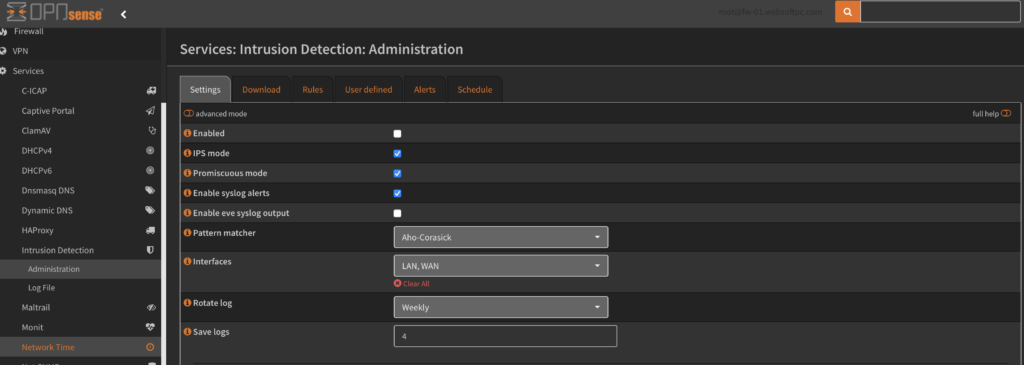Click the VPN globe icon
This screenshot has width=1024, height=365.
(3, 51)
